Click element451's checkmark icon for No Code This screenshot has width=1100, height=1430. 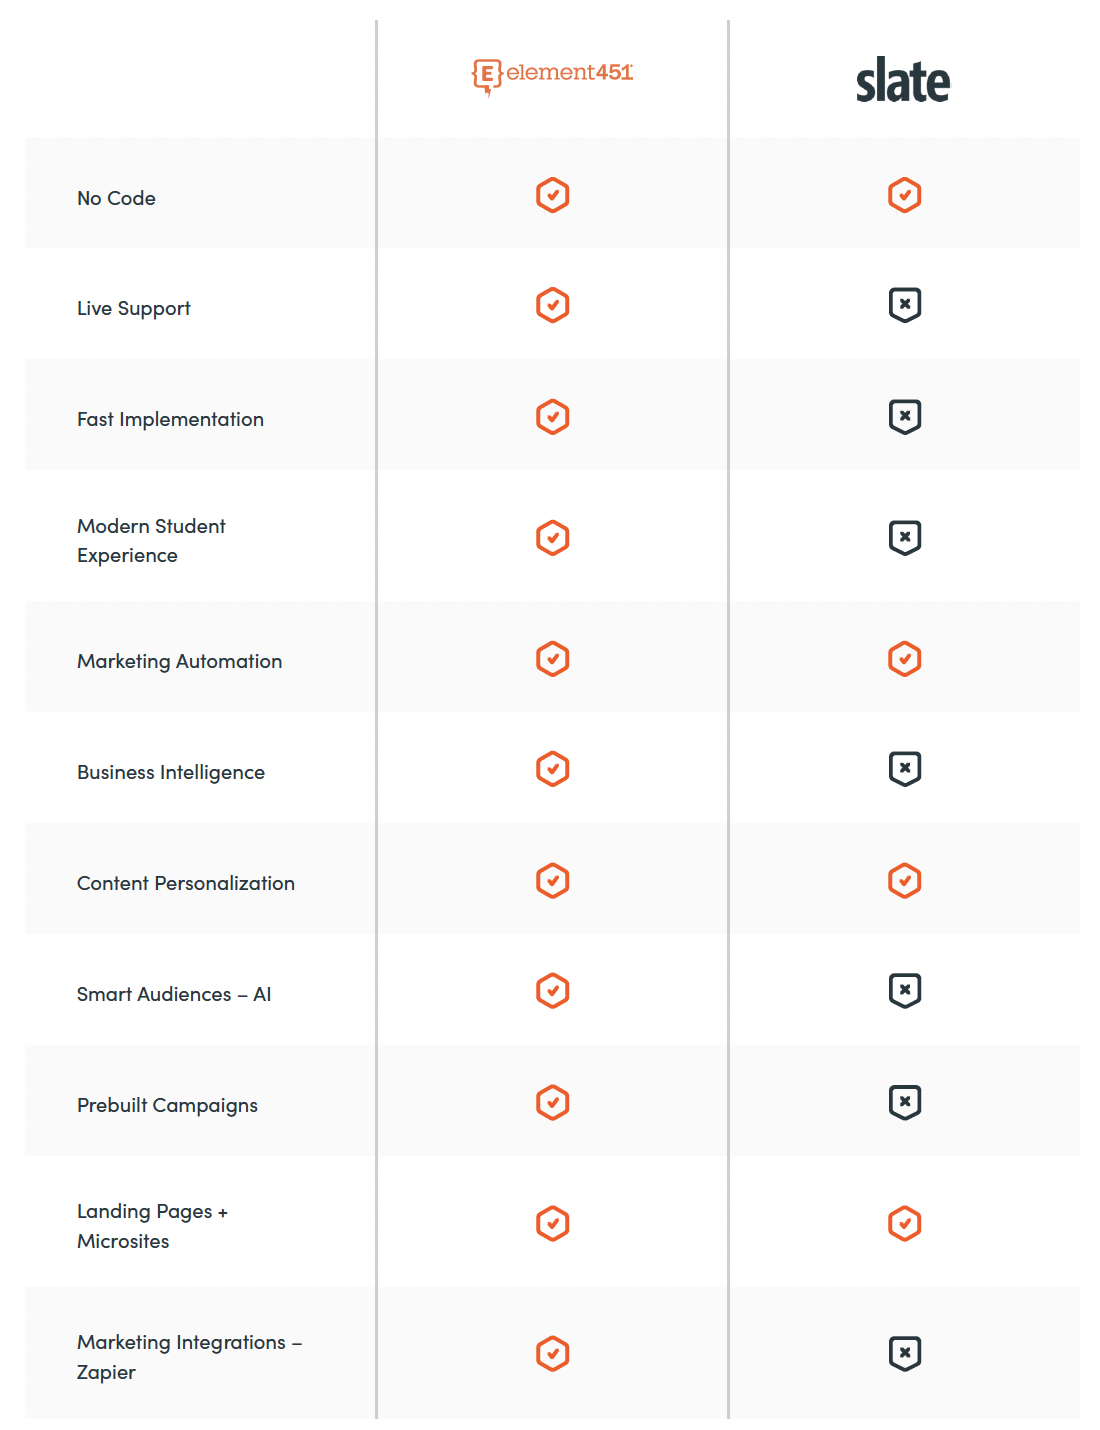click(553, 195)
